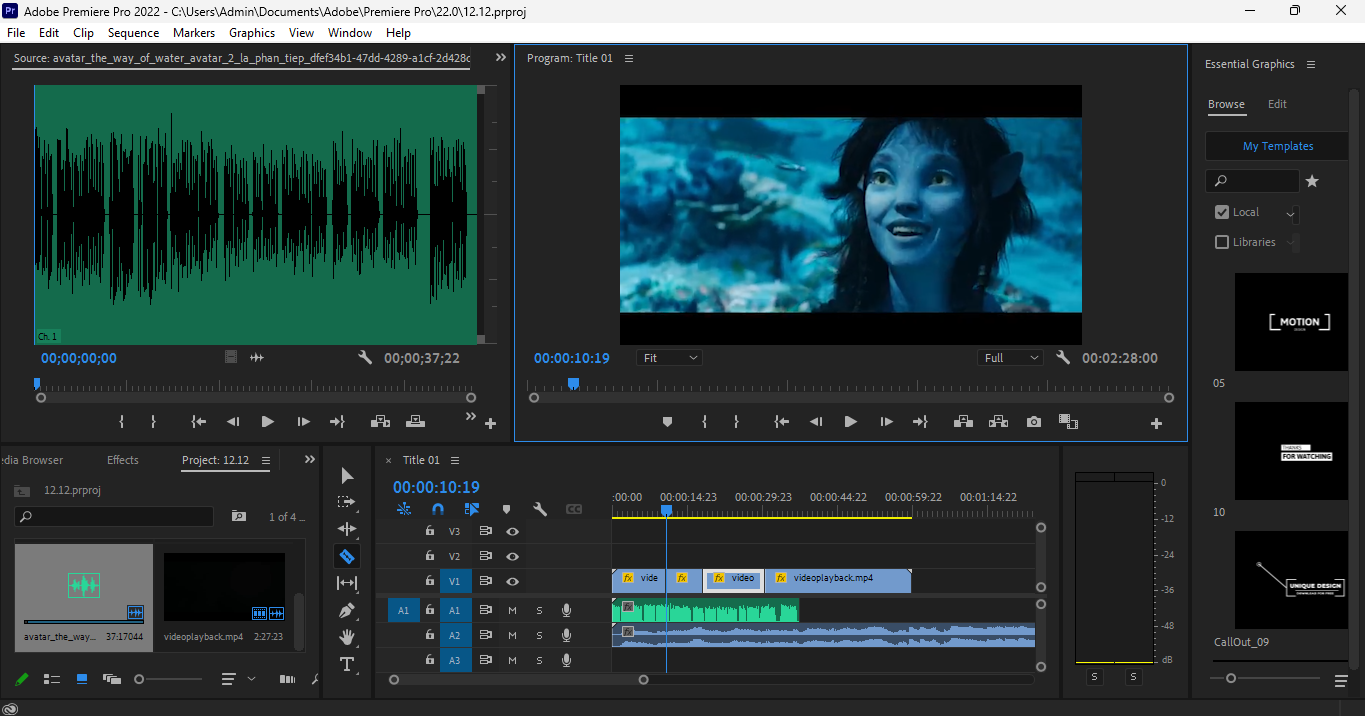Select the Selection tool arrow

click(347, 475)
